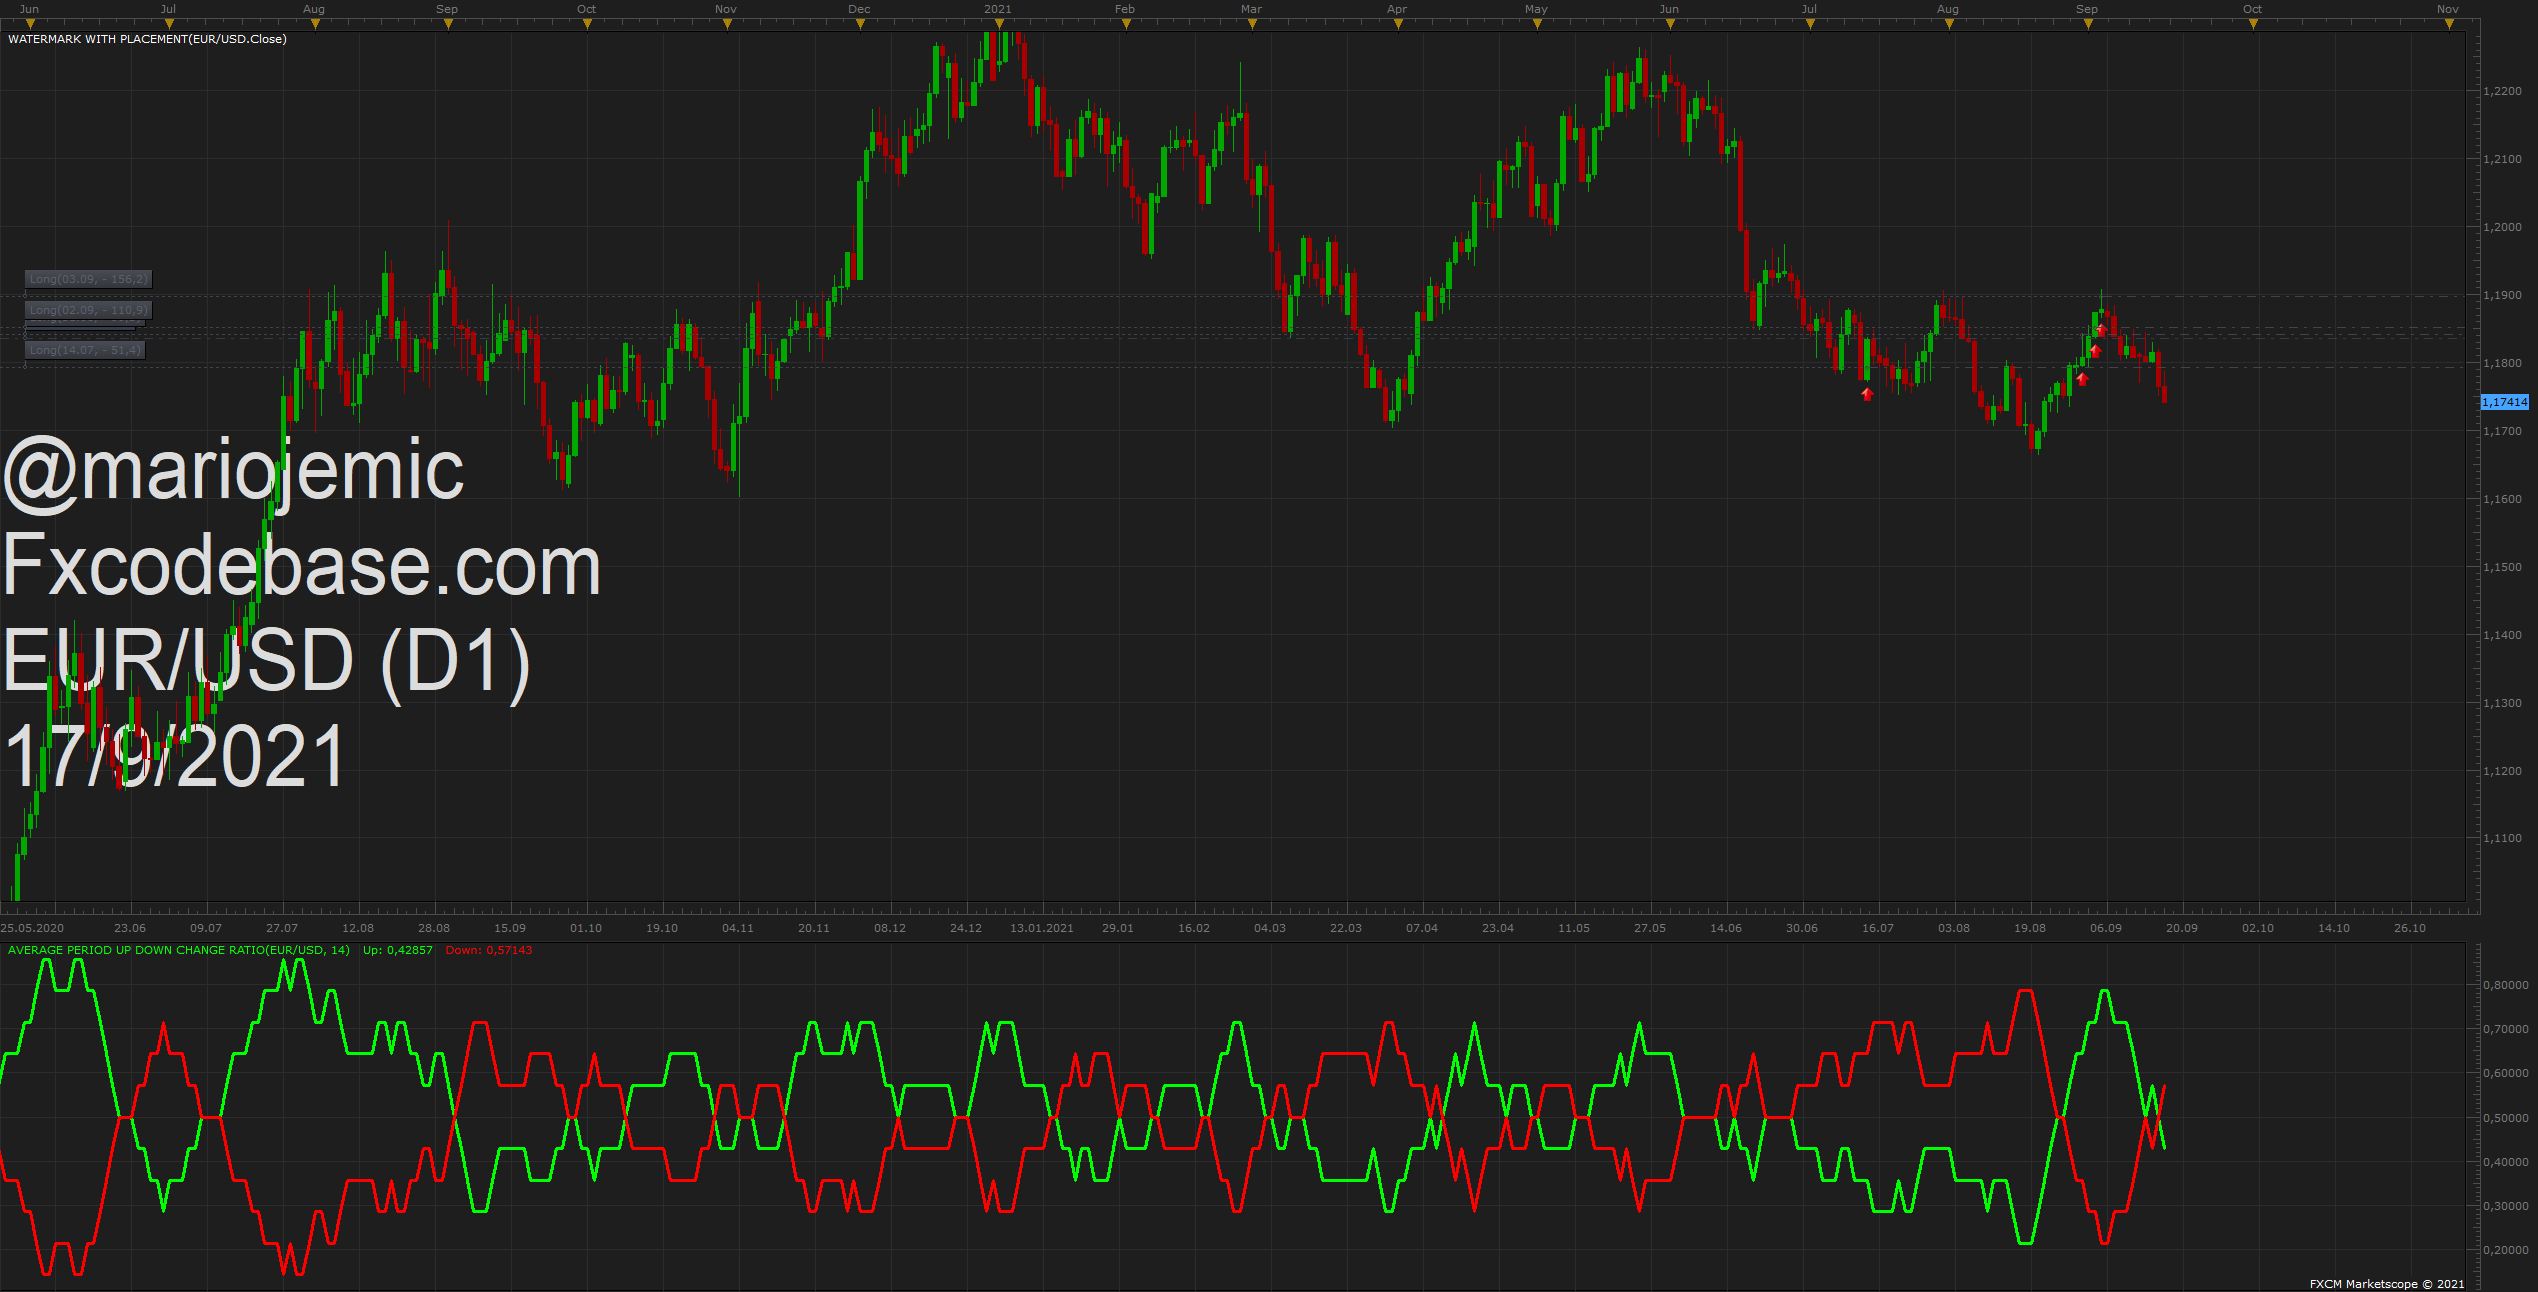Click the red long-entry arrow from mid-July 2021
This screenshot has width=2538, height=1292.
pos(1867,394)
